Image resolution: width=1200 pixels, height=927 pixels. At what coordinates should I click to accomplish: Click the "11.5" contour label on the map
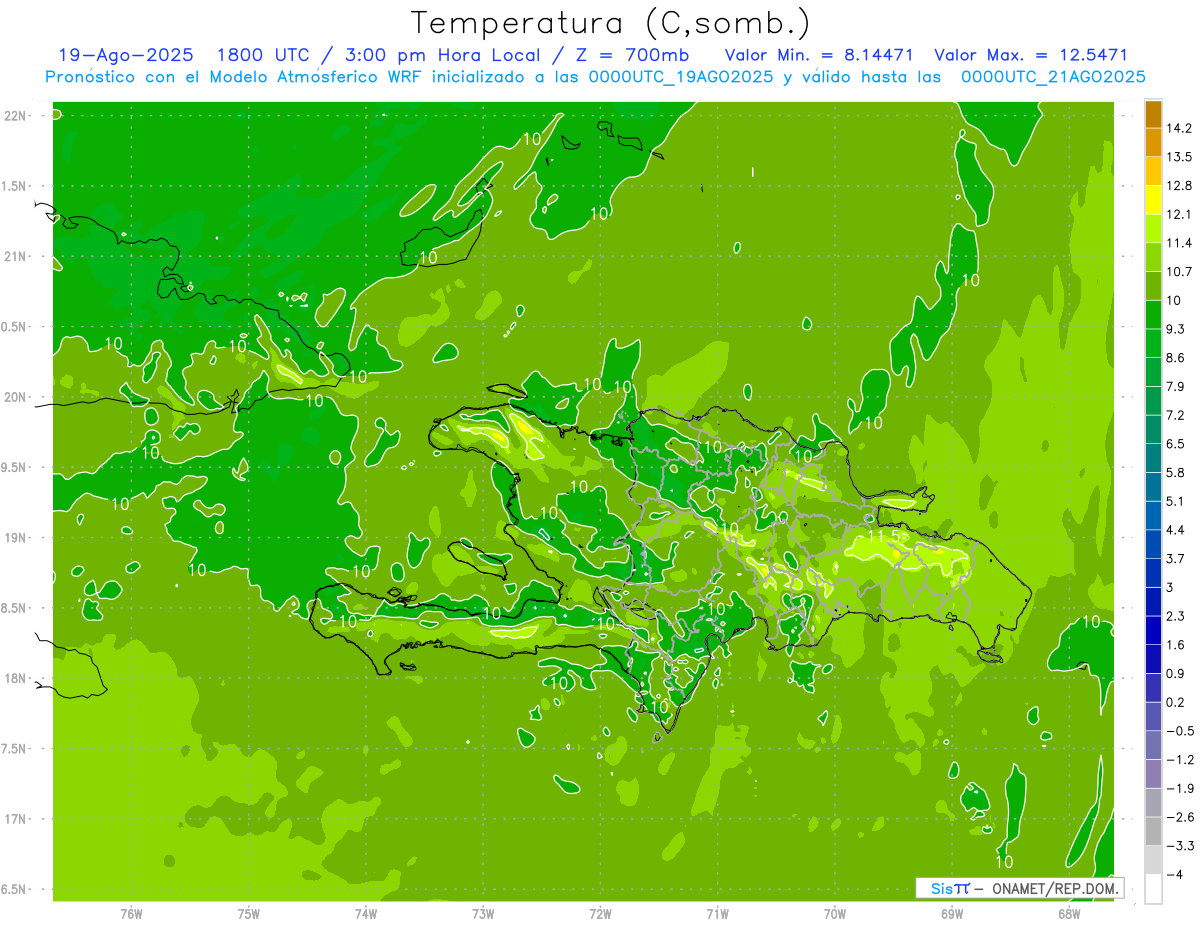click(885, 537)
